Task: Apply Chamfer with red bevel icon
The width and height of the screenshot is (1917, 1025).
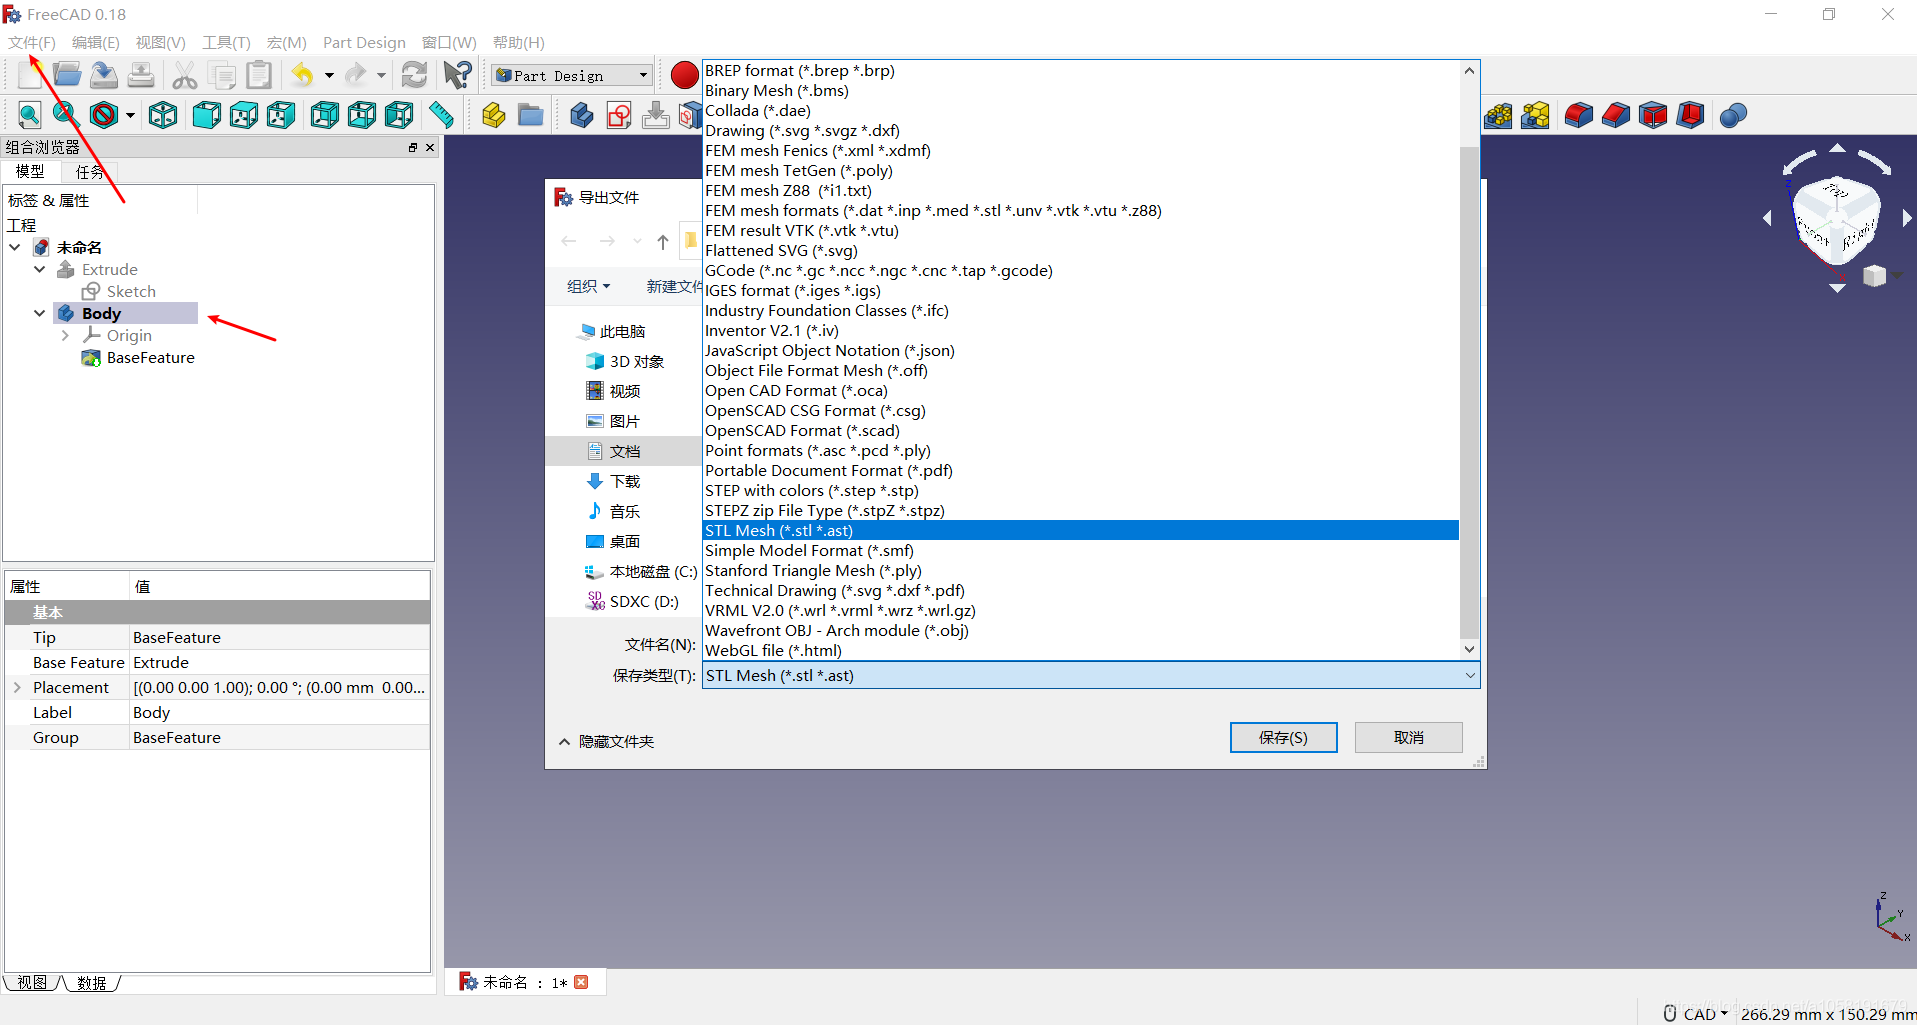Action: pyautogui.click(x=1616, y=115)
